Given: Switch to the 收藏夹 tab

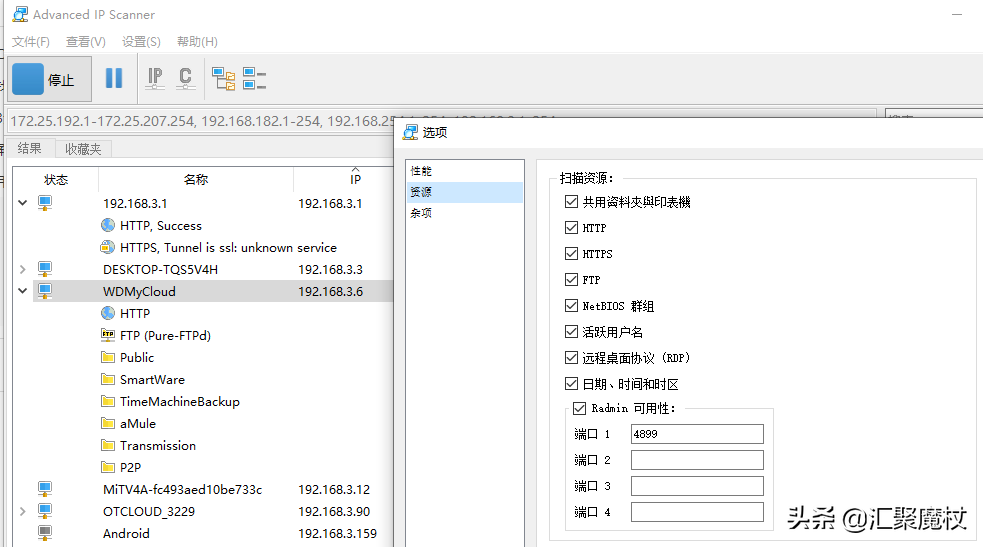Looking at the screenshot, I should 83,149.
